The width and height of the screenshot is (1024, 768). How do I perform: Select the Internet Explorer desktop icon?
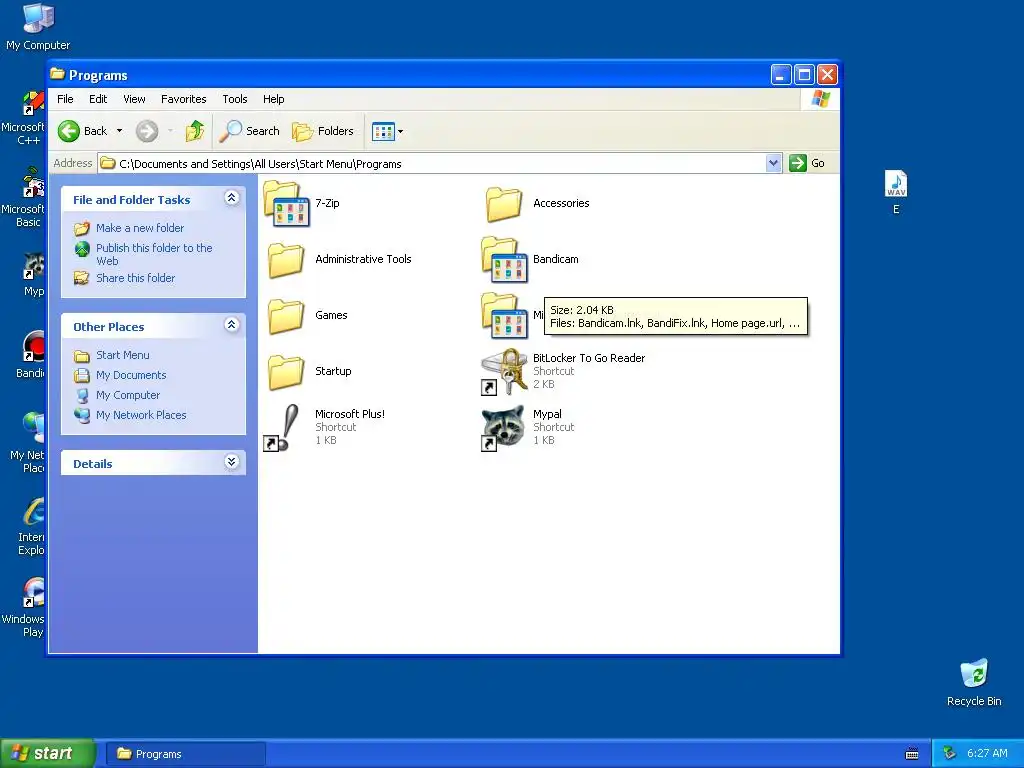(33, 512)
